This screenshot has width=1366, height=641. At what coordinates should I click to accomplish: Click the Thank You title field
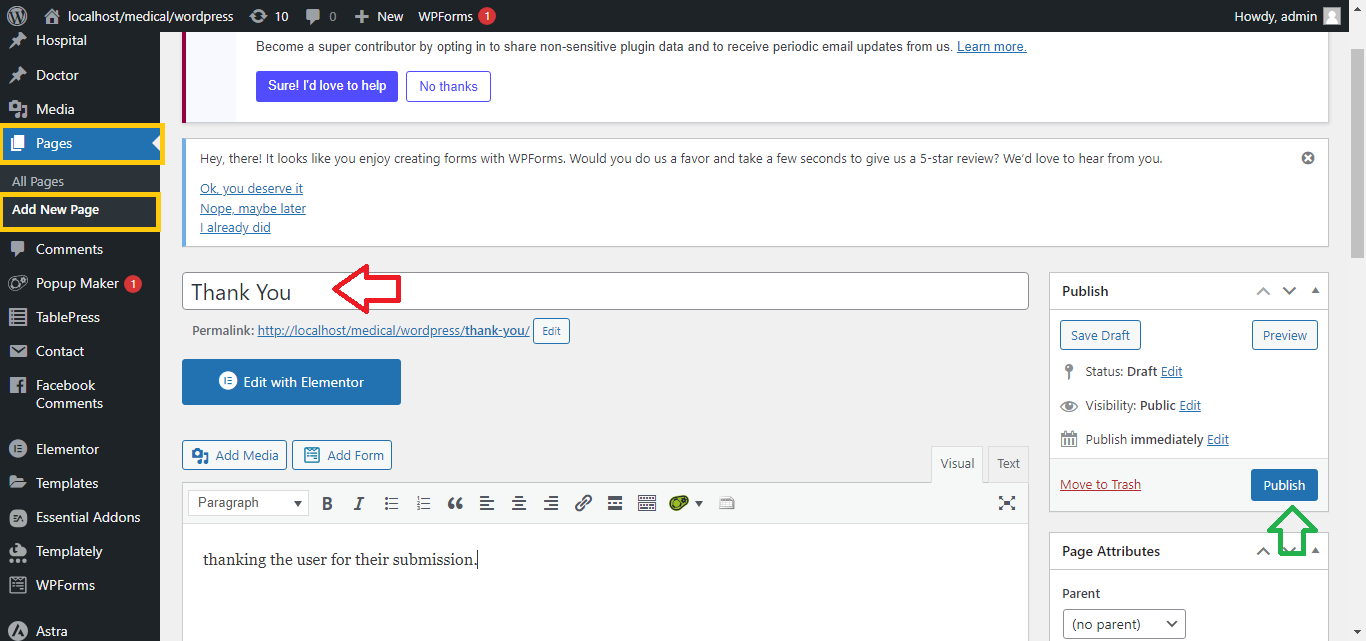coord(605,292)
